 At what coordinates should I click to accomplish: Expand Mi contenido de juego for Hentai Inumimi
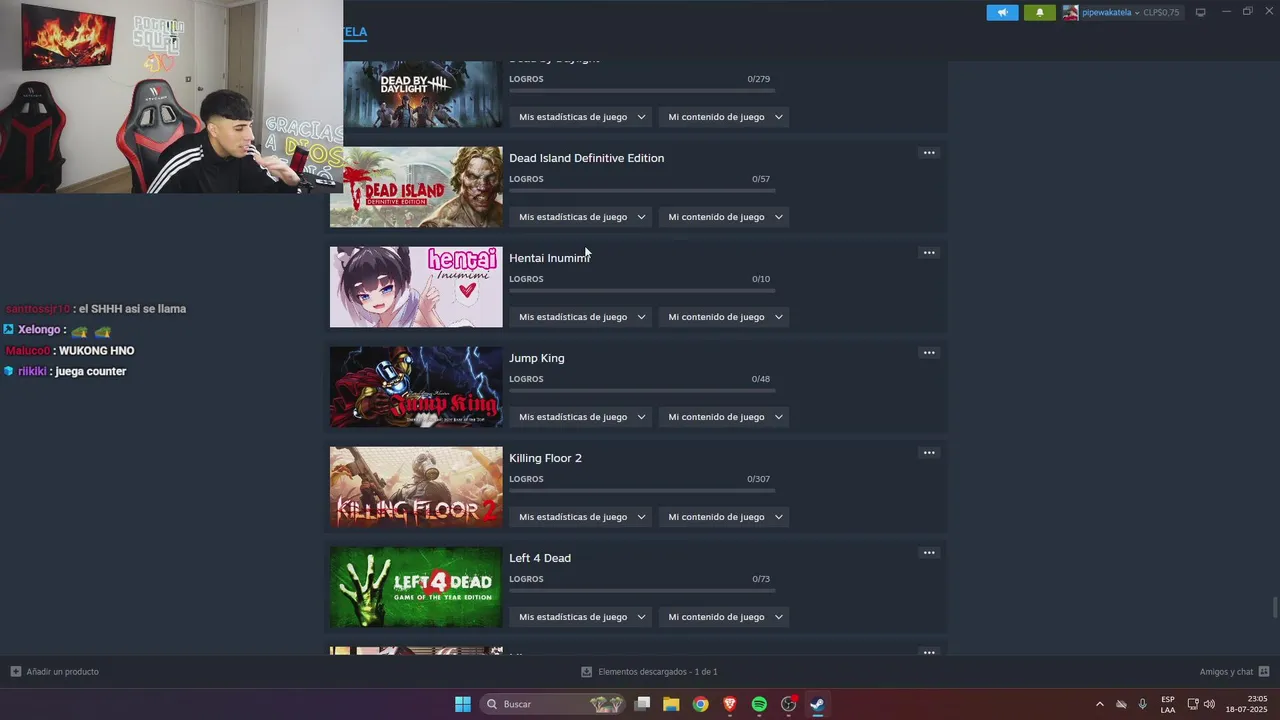[724, 317]
